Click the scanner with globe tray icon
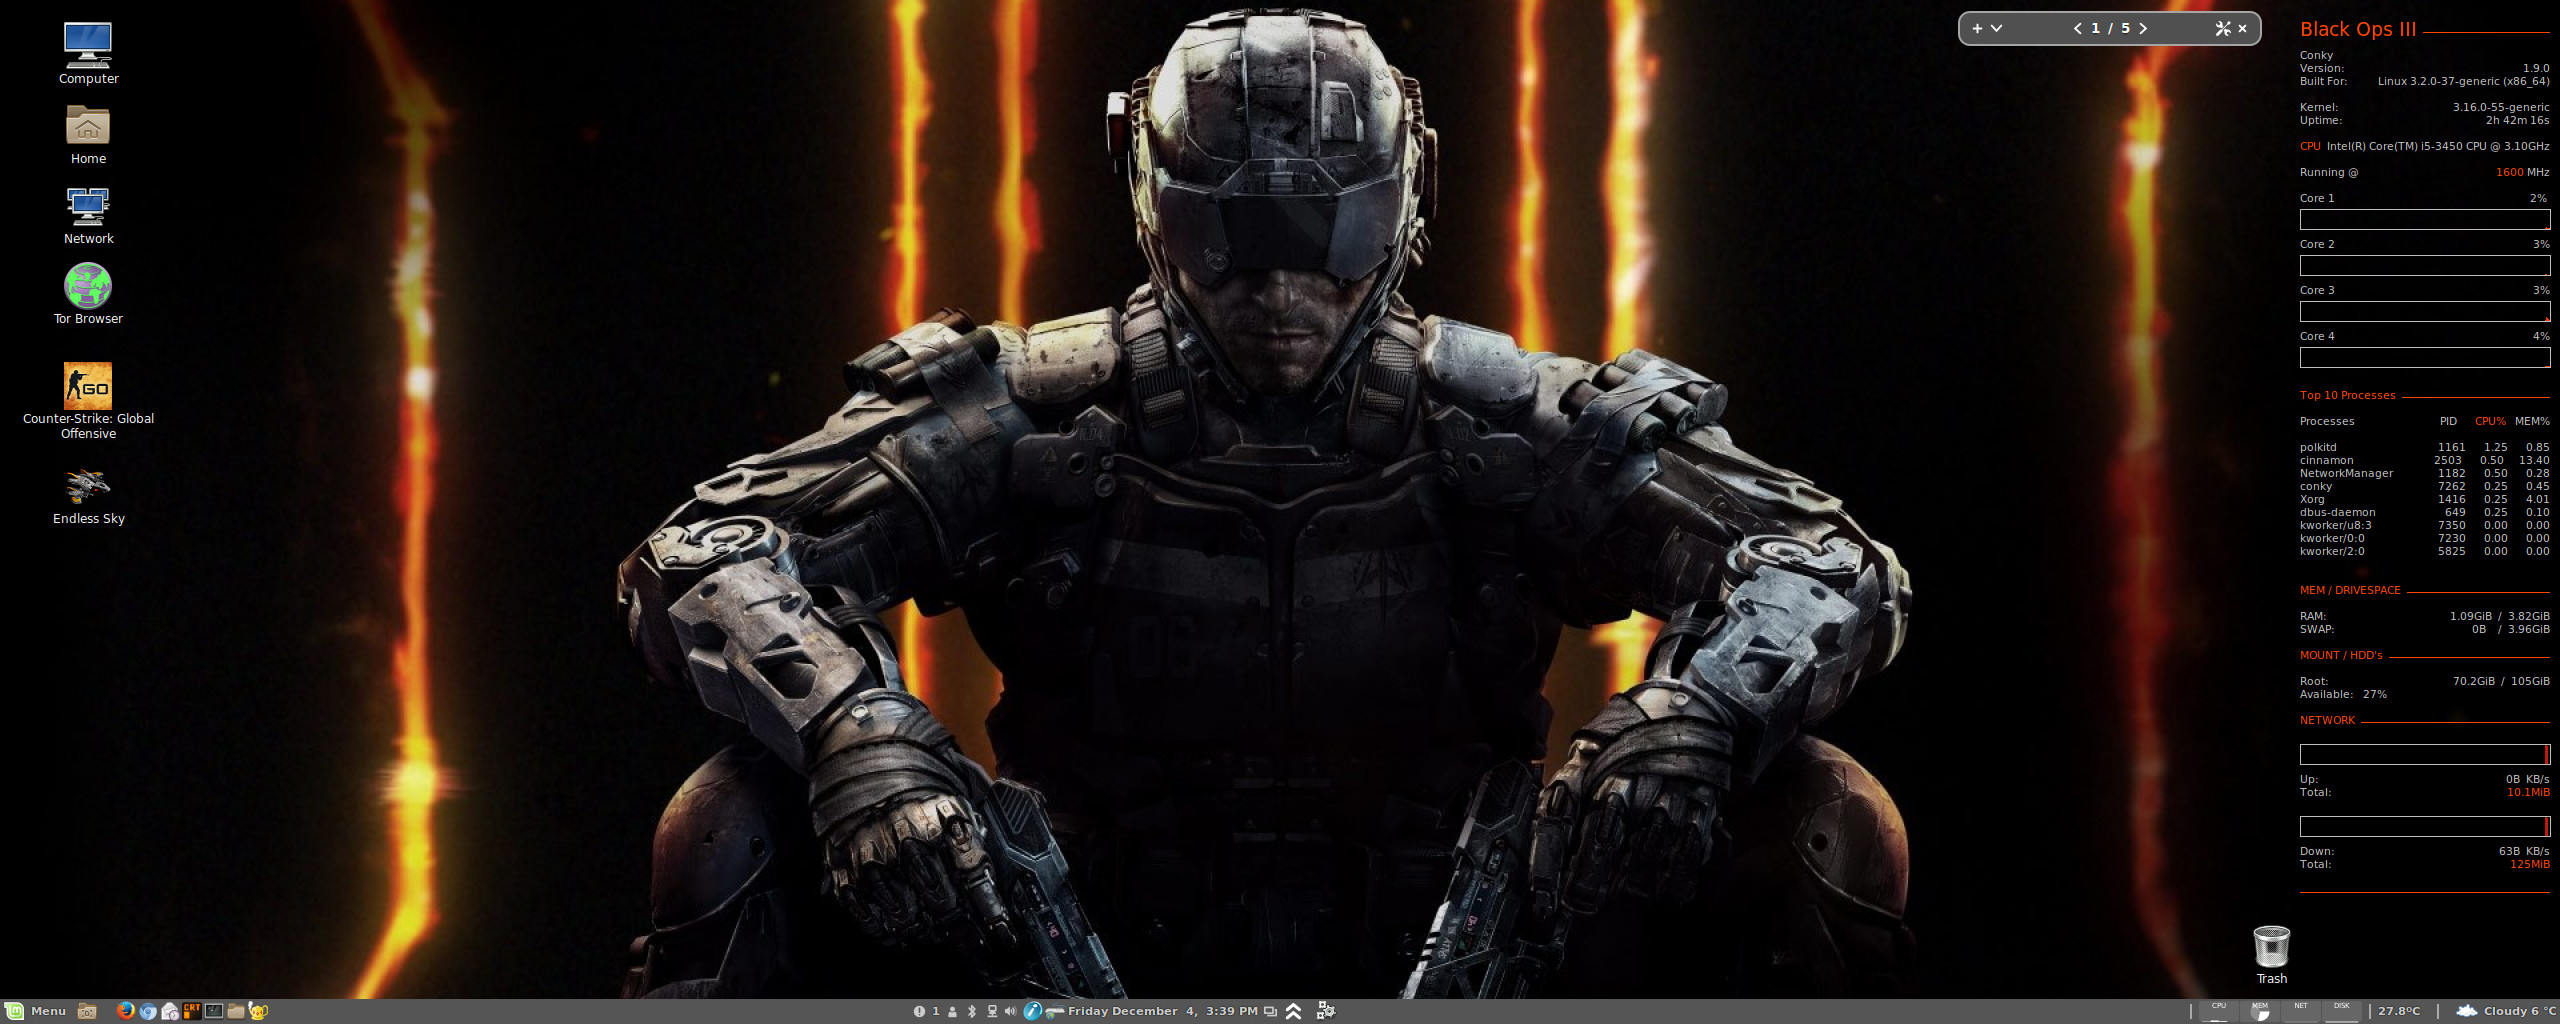This screenshot has width=2560, height=1024. [1054, 1011]
